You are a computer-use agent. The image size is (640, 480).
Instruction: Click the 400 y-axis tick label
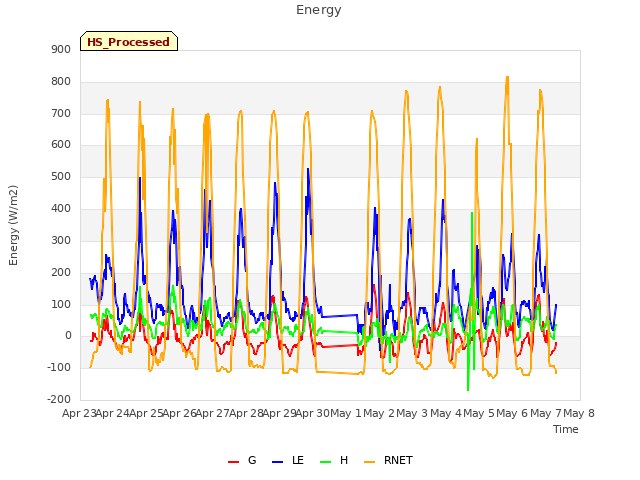(x=61, y=209)
